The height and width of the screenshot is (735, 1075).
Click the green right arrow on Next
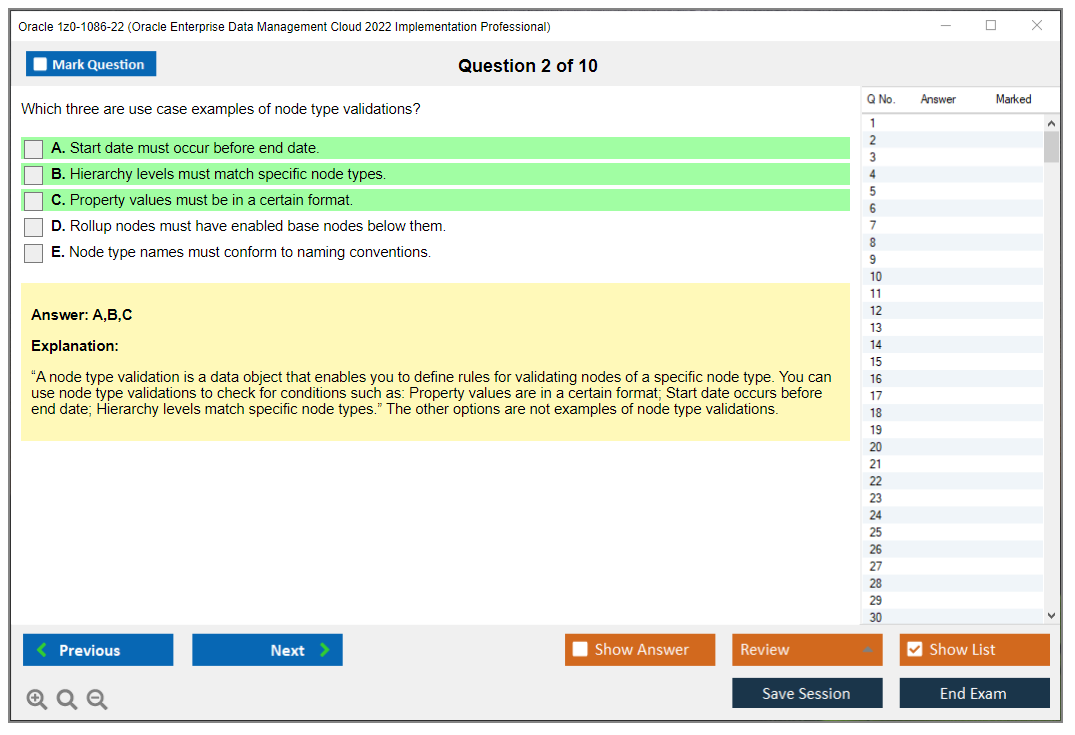click(323, 650)
